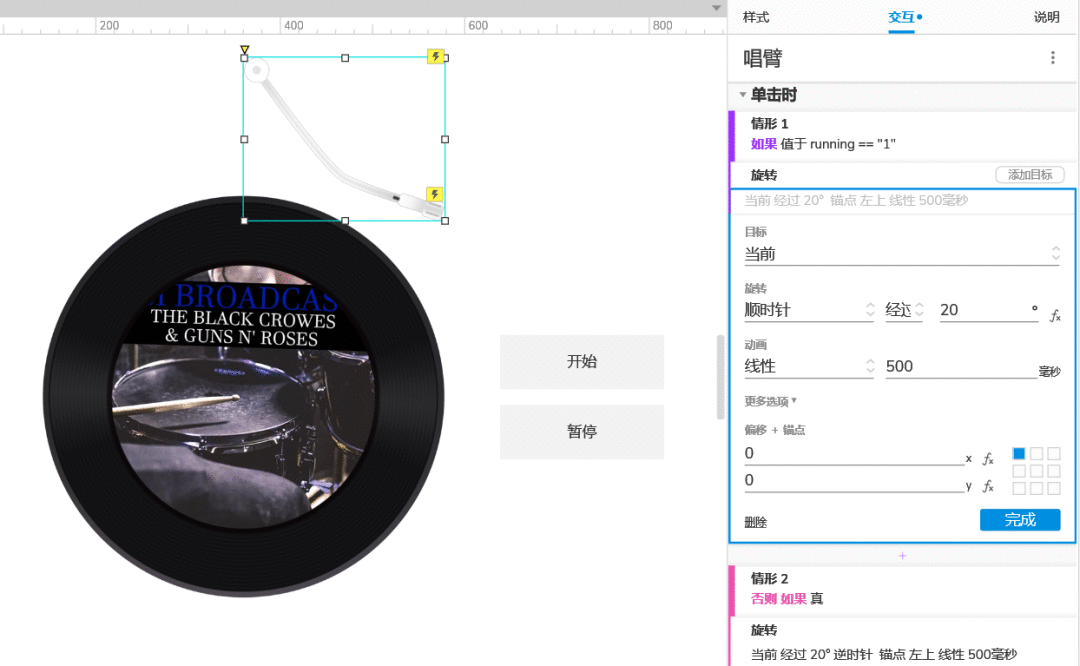Click the bottom-right selection handle
1080x666 pixels.
pyautogui.click(x=445, y=221)
